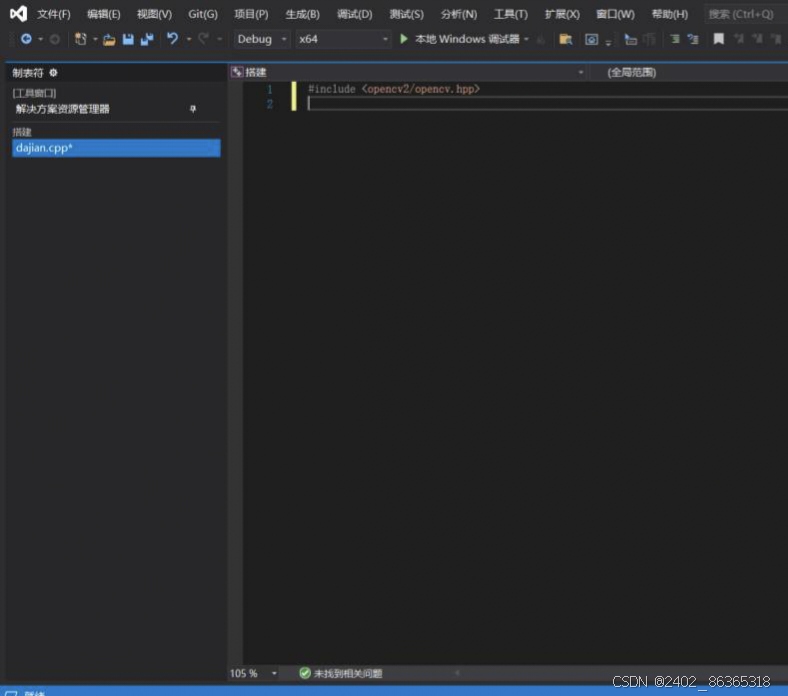The width and height of the screenshot is (788, 696).
Task: Open the 分析(N) menu
Action: [x=458, y=14]
